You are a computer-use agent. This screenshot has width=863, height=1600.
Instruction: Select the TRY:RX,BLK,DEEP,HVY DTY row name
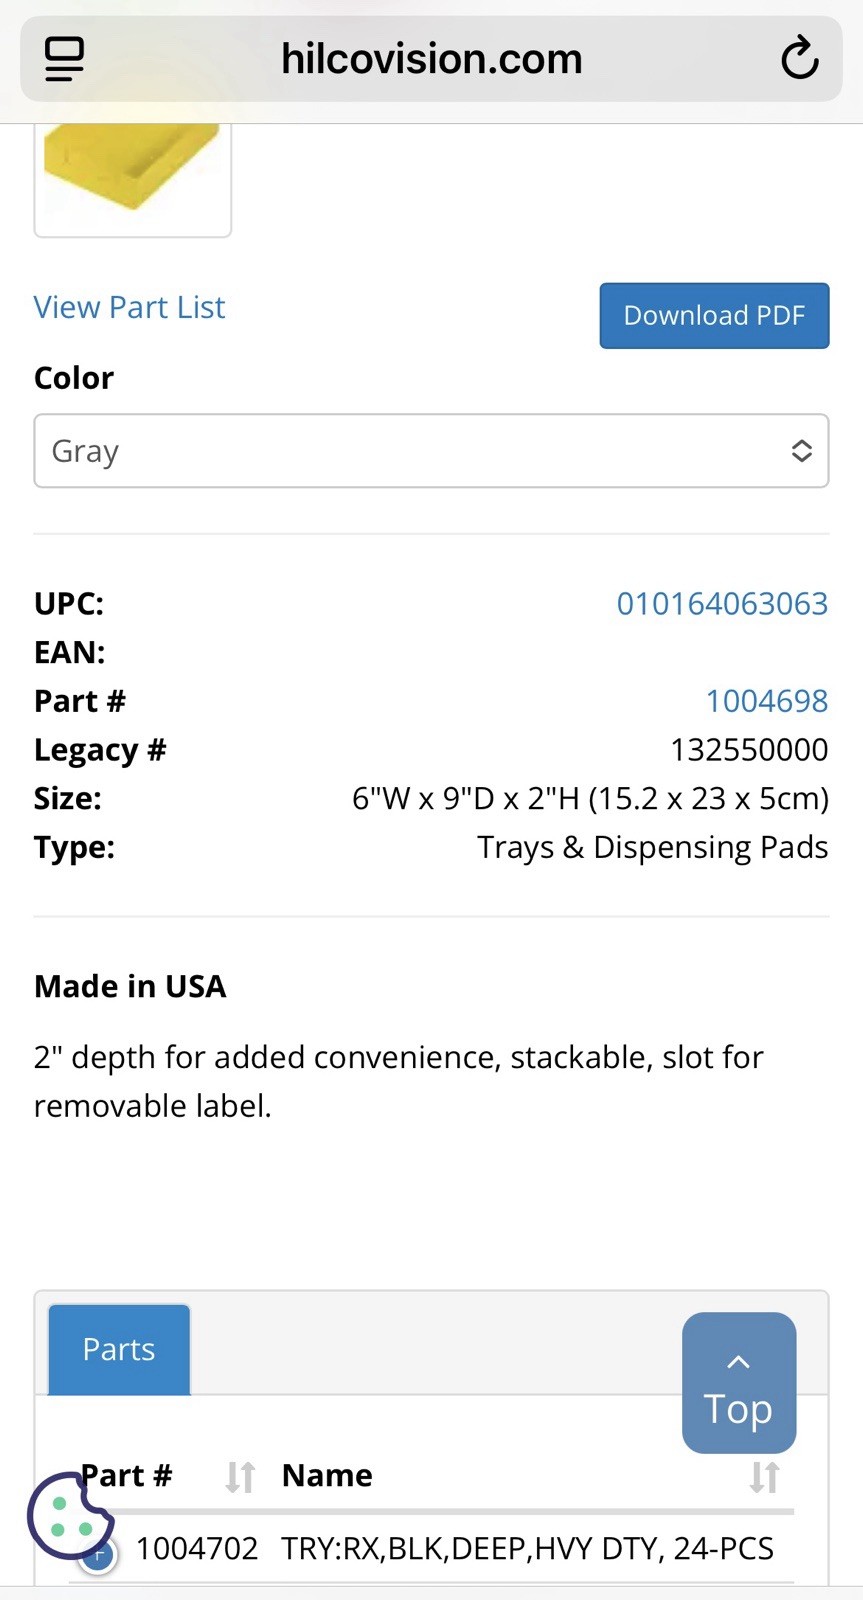527,1548
